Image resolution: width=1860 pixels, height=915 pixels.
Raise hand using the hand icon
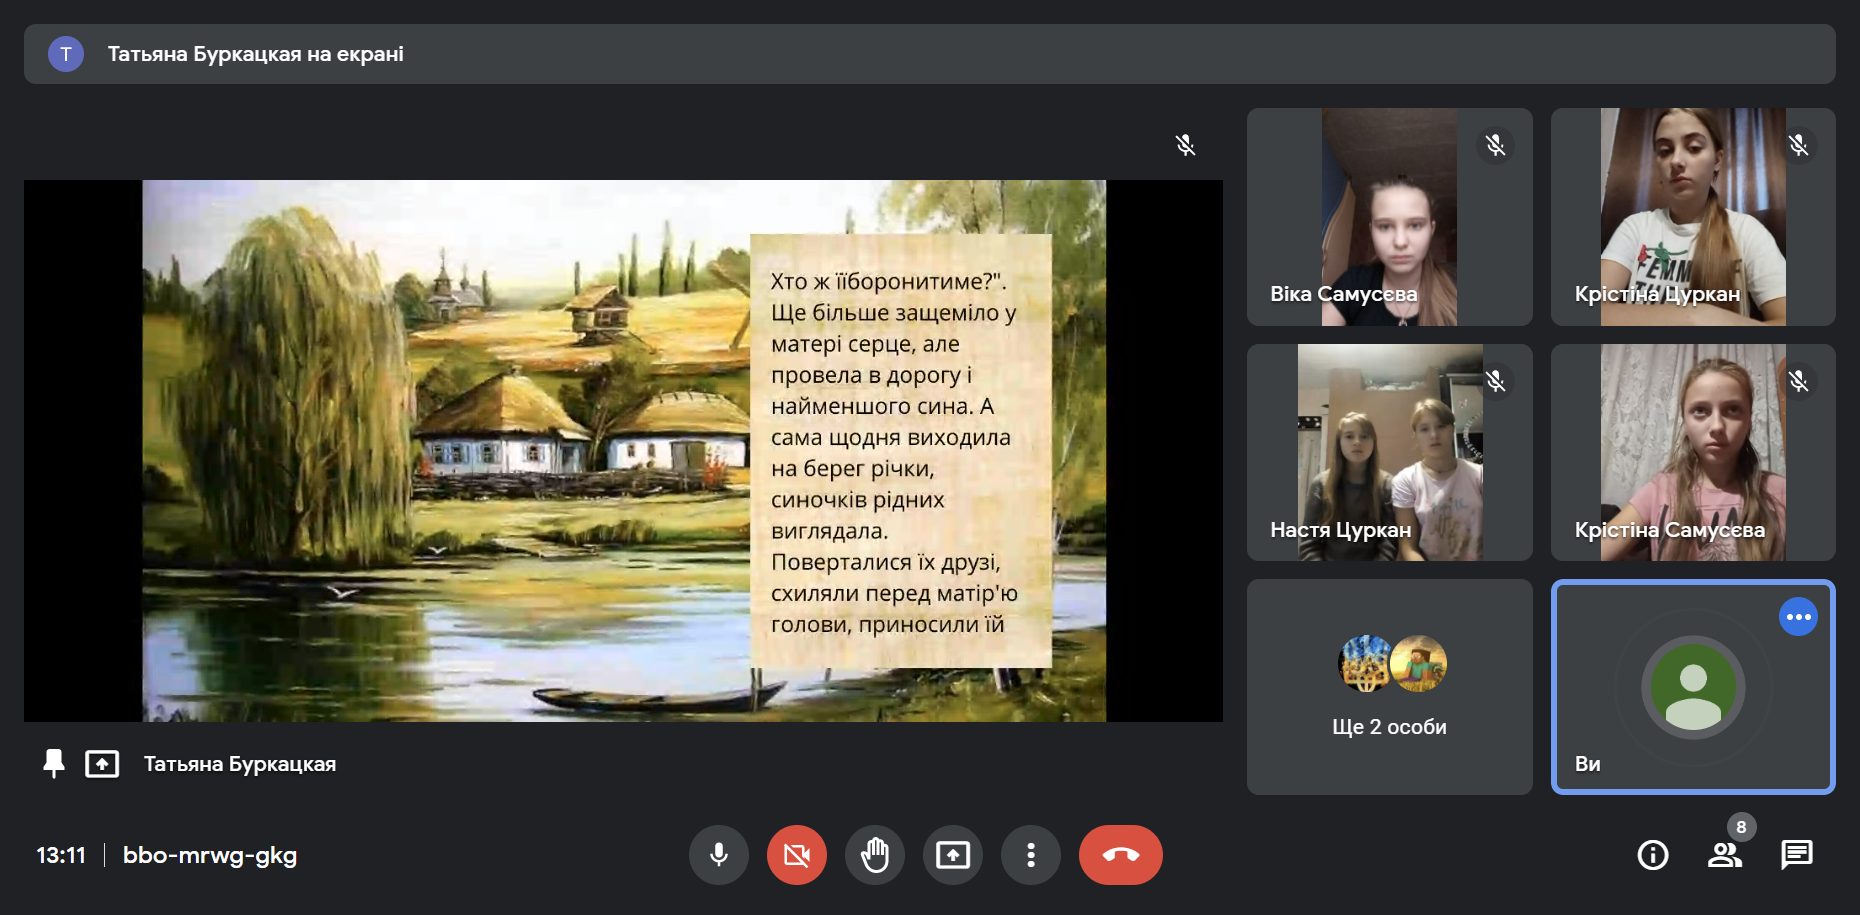pos(874,855)
